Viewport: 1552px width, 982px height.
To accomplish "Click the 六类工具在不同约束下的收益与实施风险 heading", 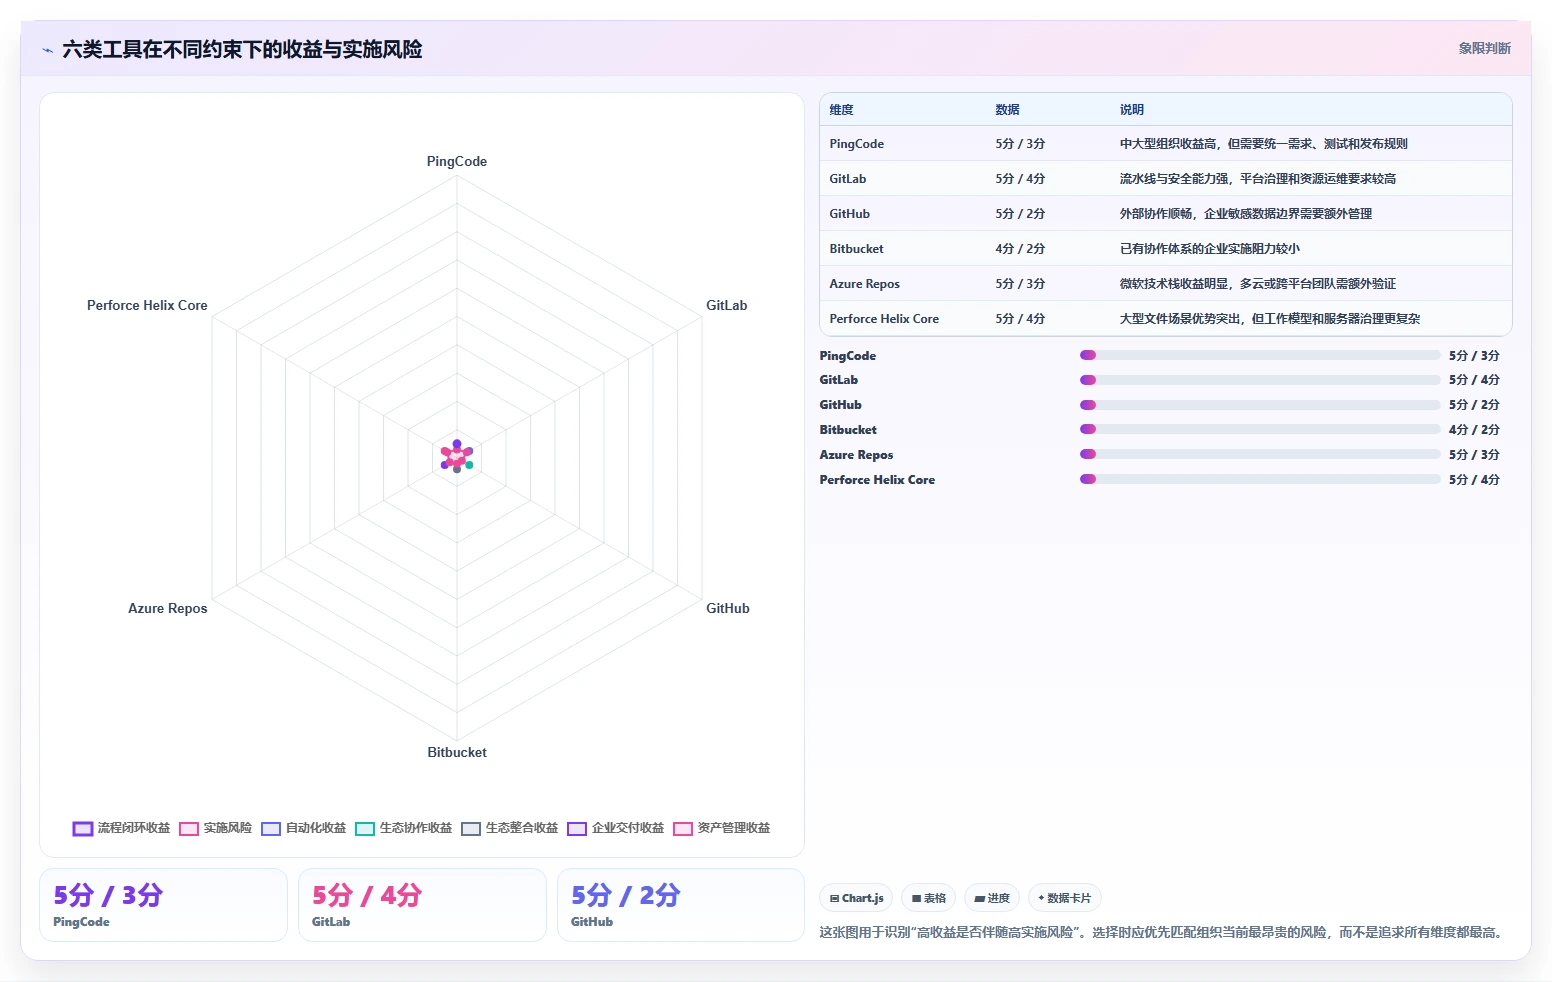I will pos(242,49).
